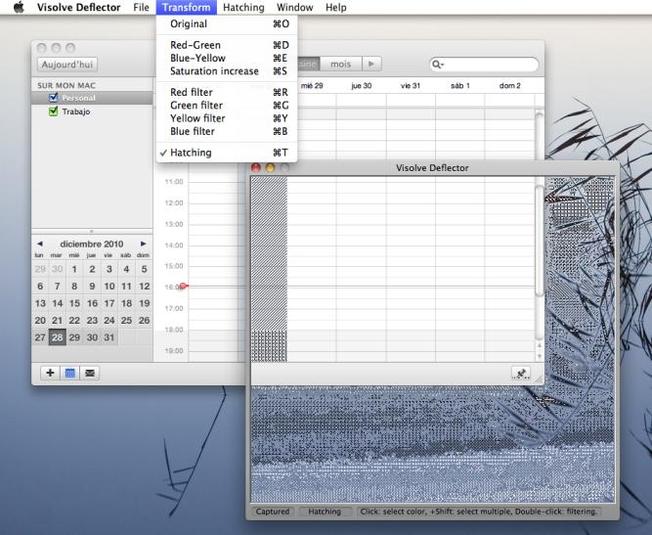Toggle the checked Hatching menu option
Viewport: 652px width, 535px height.
(190, 153)
